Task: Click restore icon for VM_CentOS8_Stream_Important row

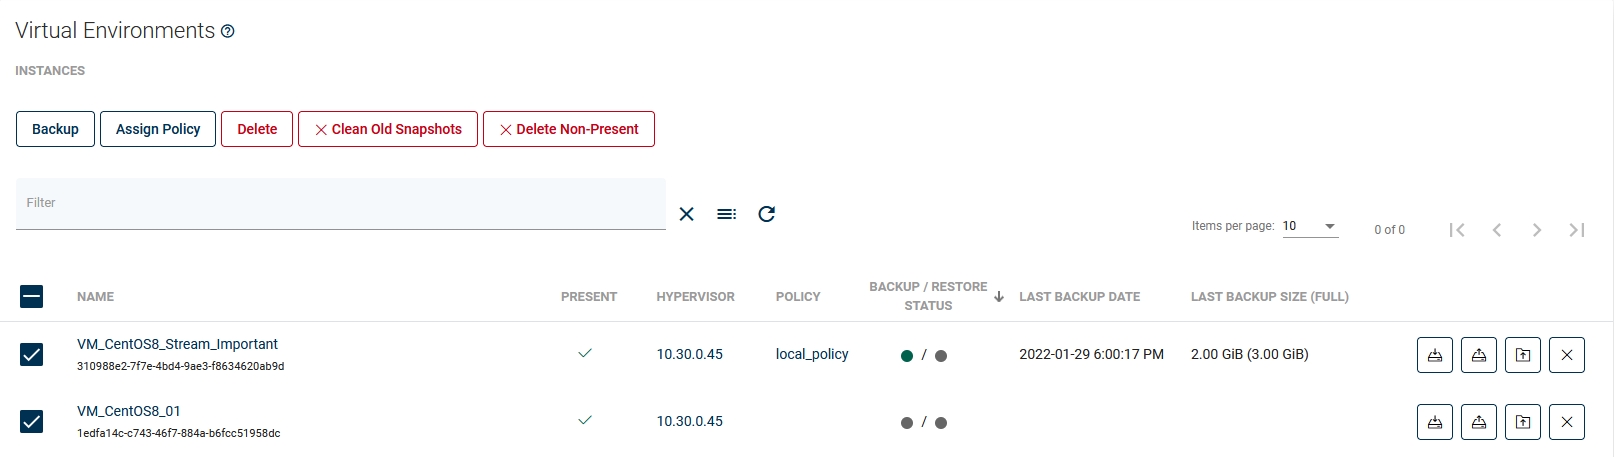Action: (x=1478, y=355)
